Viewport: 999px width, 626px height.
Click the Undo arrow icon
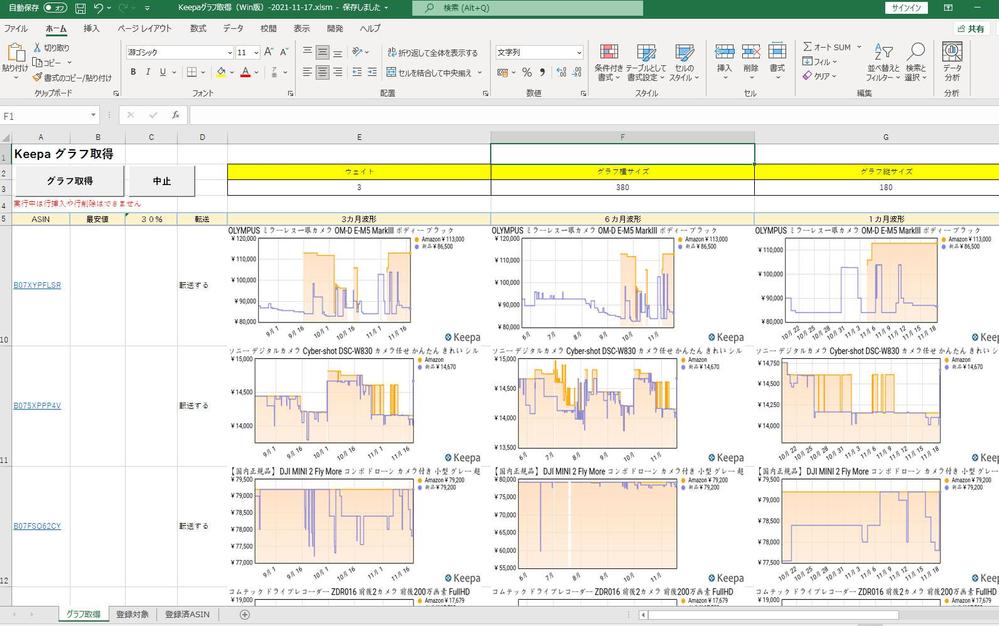98,8
